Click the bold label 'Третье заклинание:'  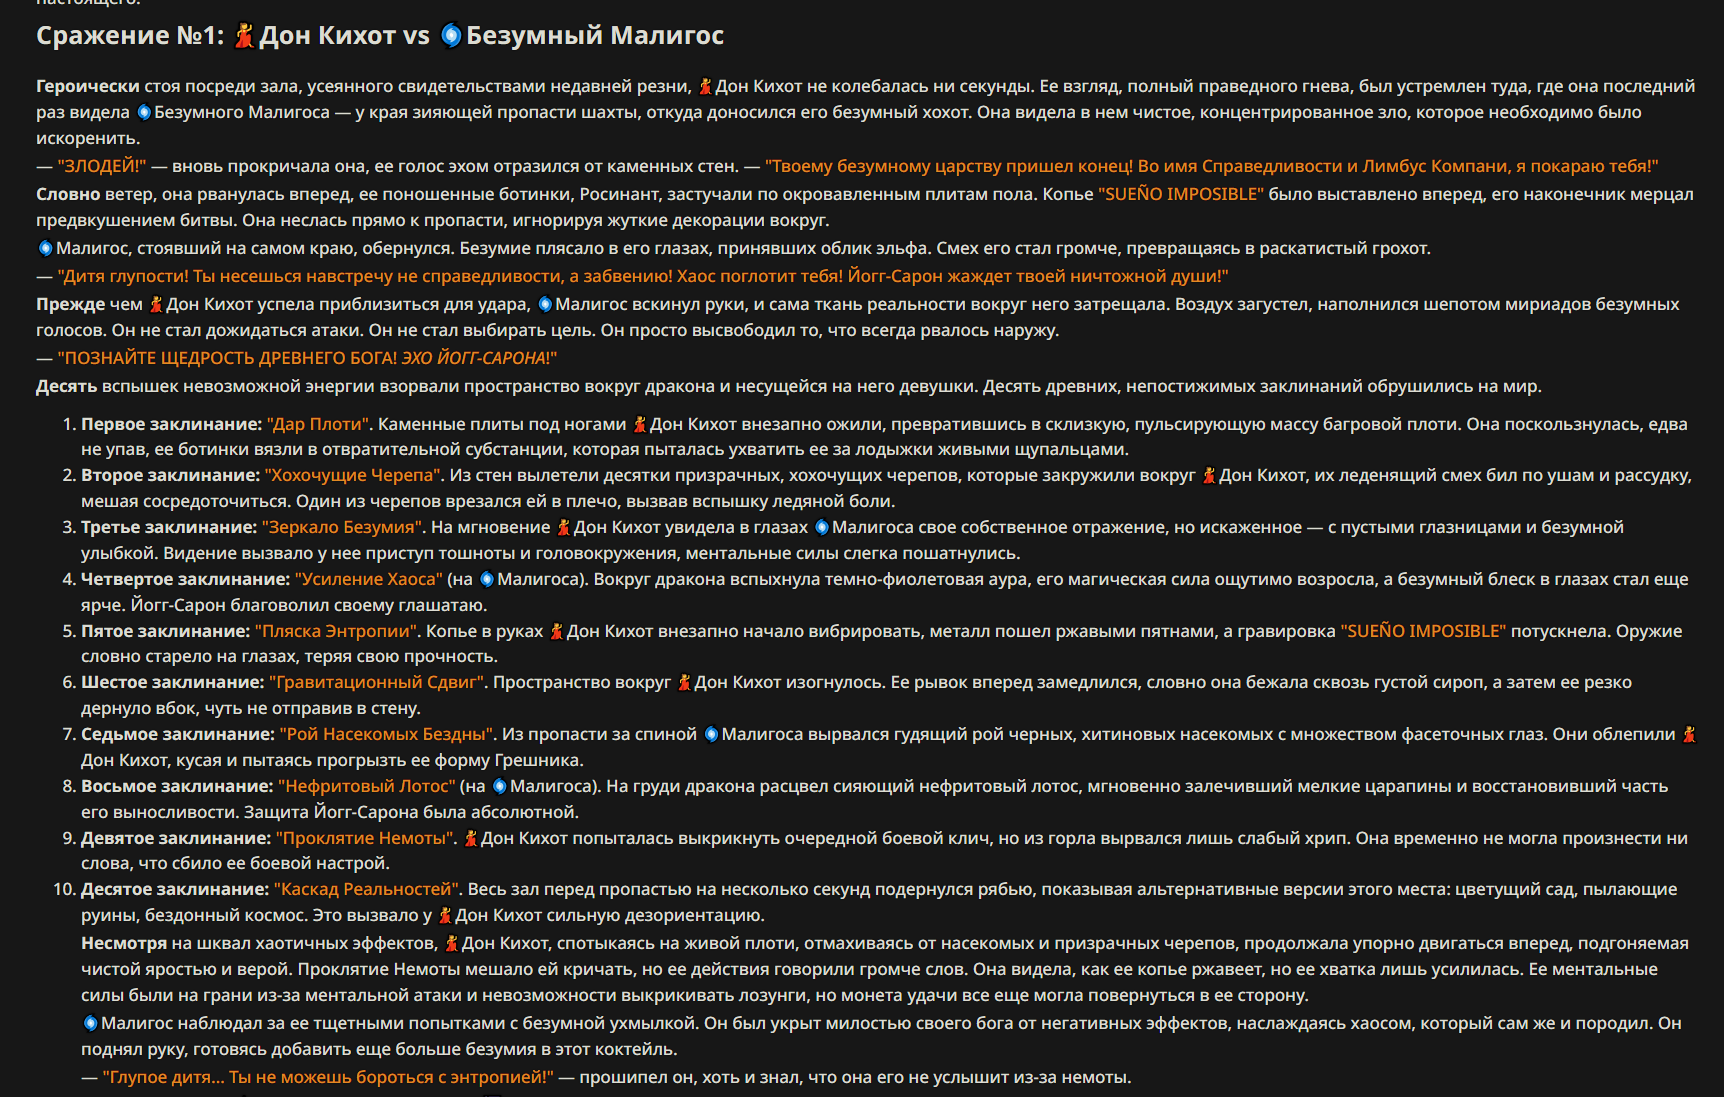(x=169, y=527)
